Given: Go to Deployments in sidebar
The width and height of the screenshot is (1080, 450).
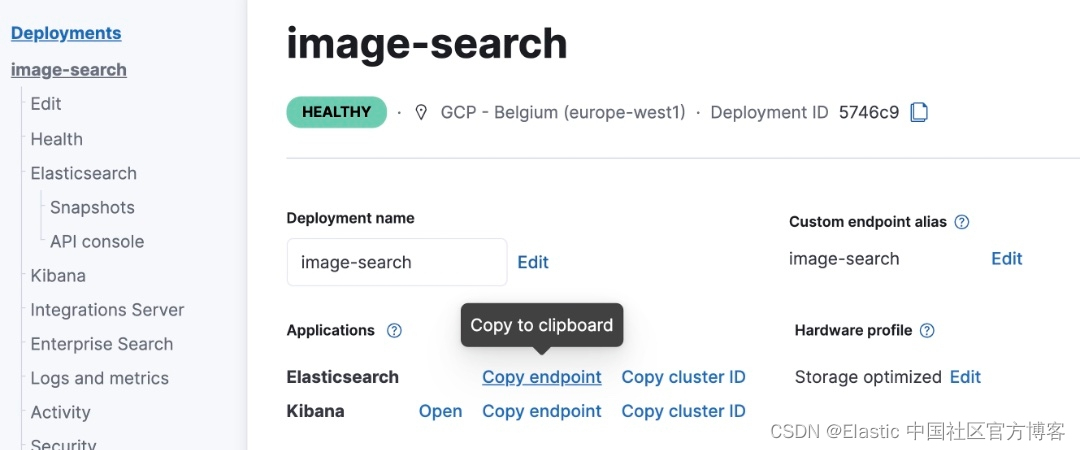Looking at the screenshot, I should tap(66, 33).
